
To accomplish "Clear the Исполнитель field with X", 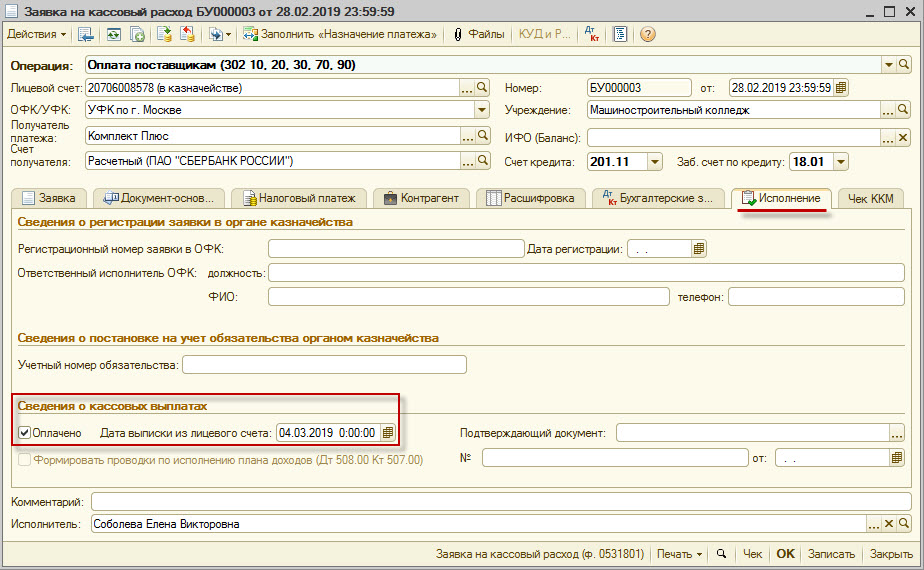I will click(x=889, y=523).
